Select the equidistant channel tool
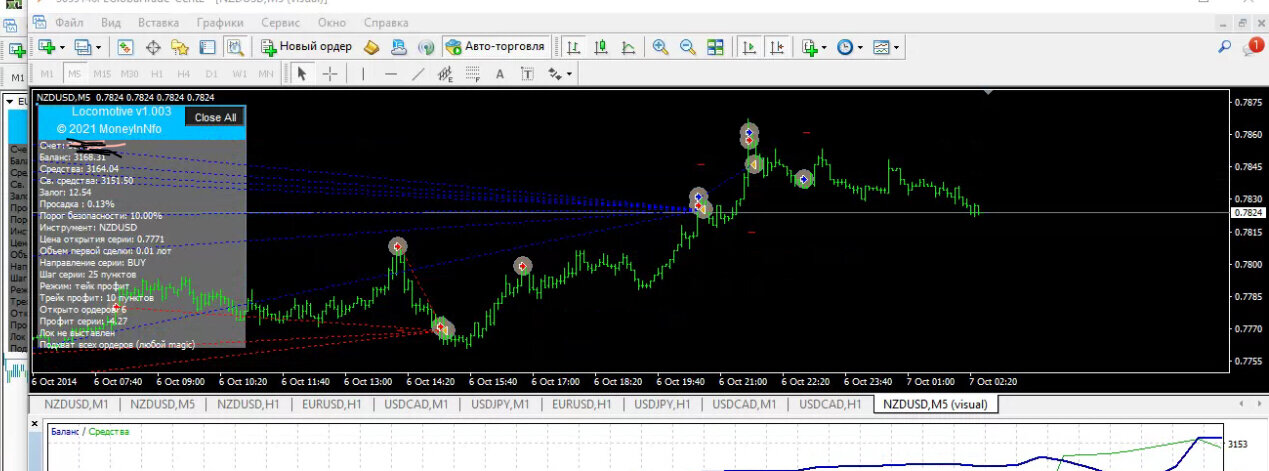 tap(446, 74)
